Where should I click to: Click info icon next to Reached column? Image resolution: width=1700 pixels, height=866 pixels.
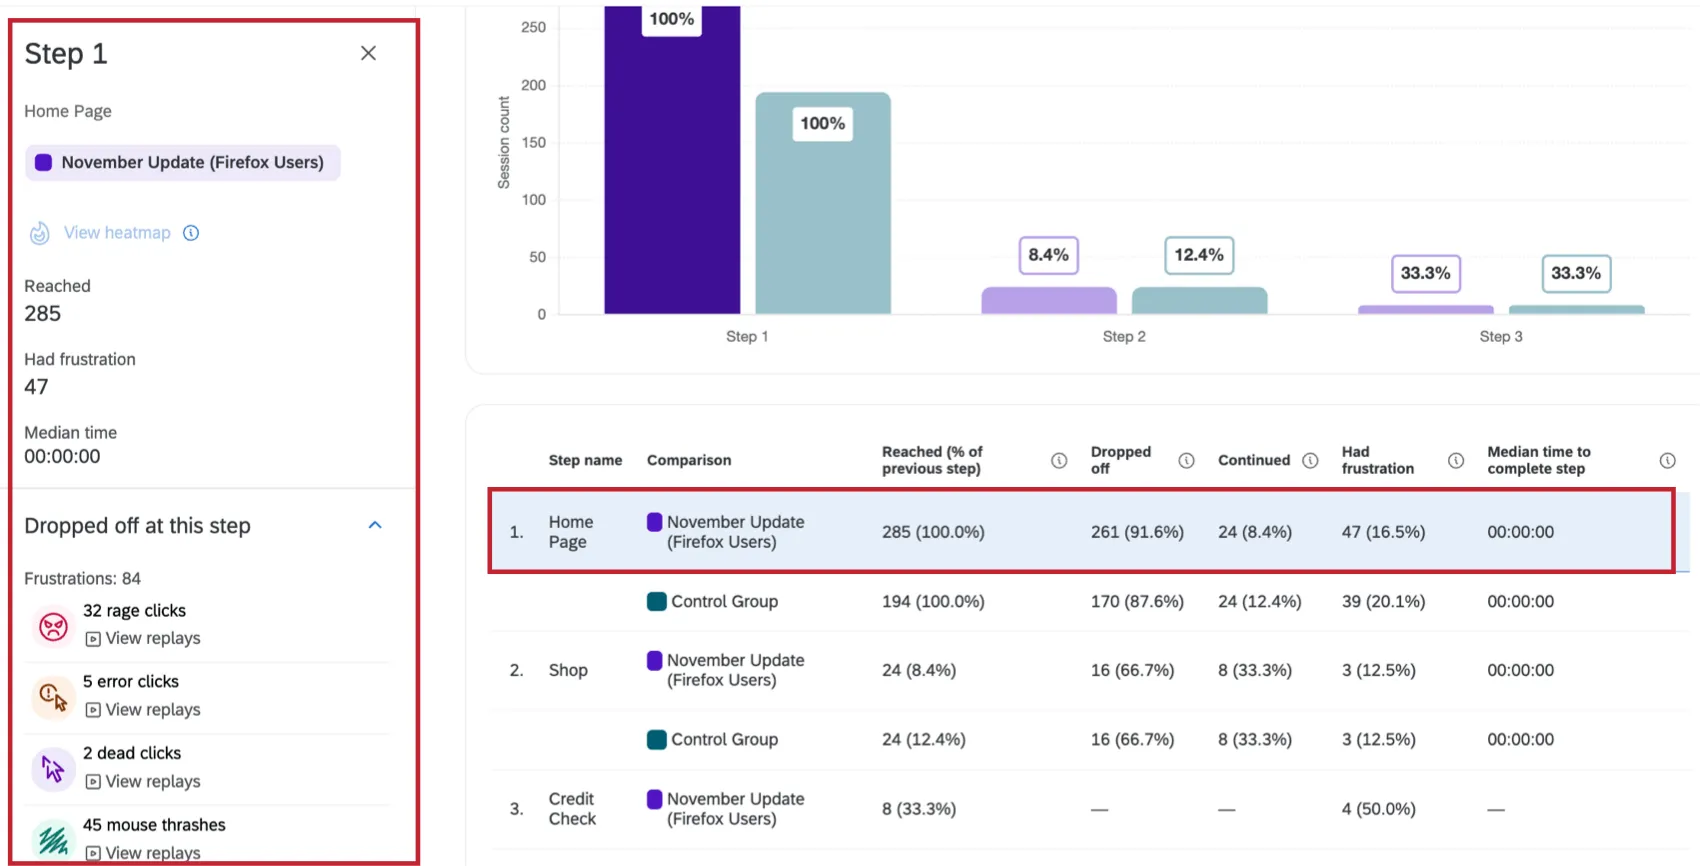[1059, 460]
